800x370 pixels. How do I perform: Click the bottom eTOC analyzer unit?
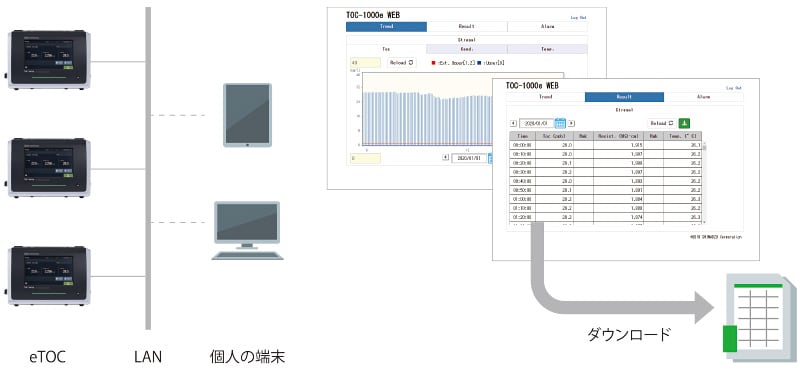pyautogui.click(x=49, y=276)
